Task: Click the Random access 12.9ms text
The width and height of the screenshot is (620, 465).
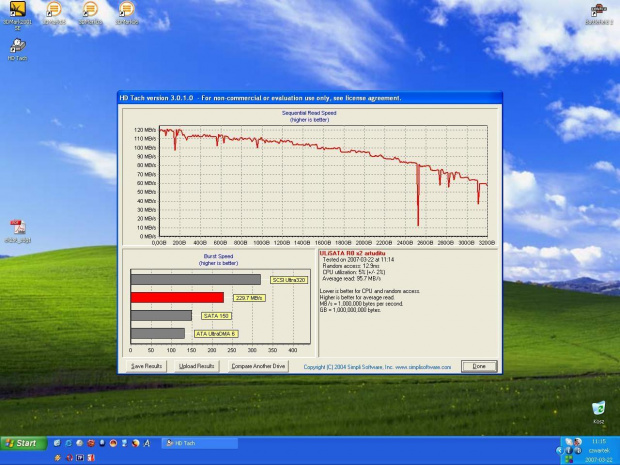Action: (351, 266)
